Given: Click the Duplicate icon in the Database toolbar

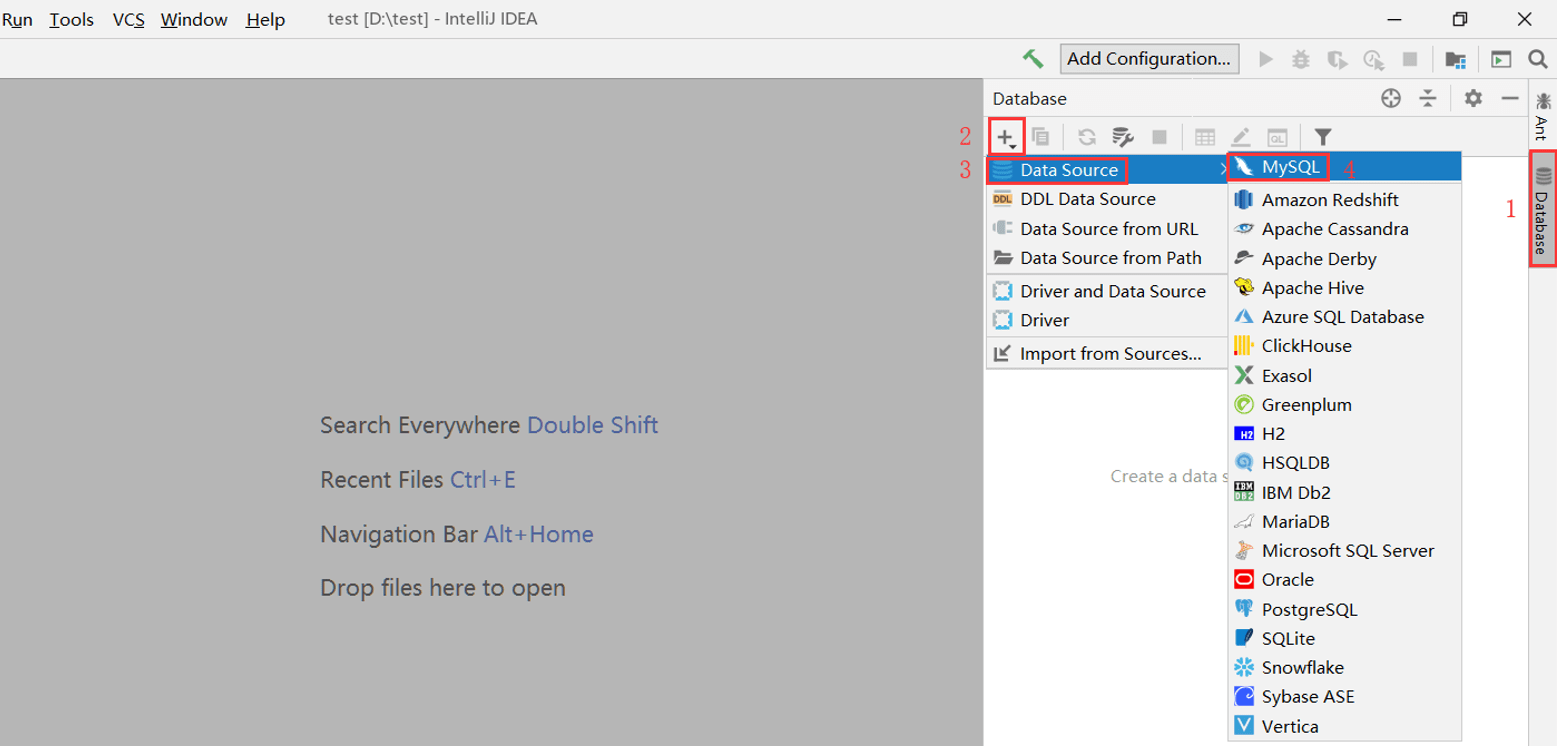Looking at the screenshot, I should tap(1041, 136).
